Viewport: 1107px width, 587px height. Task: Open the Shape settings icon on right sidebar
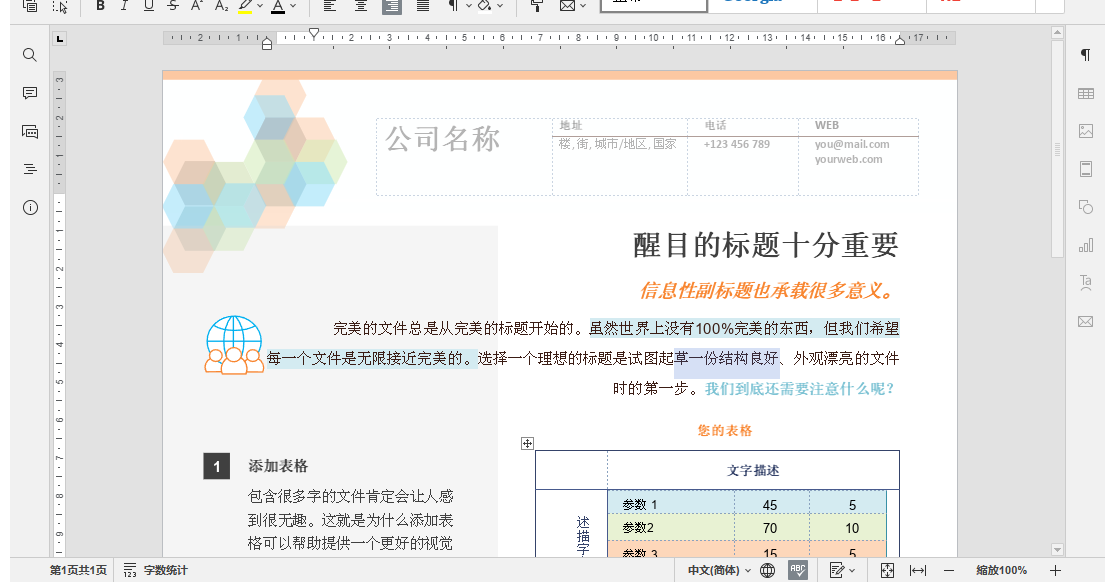pos(1085,206)
